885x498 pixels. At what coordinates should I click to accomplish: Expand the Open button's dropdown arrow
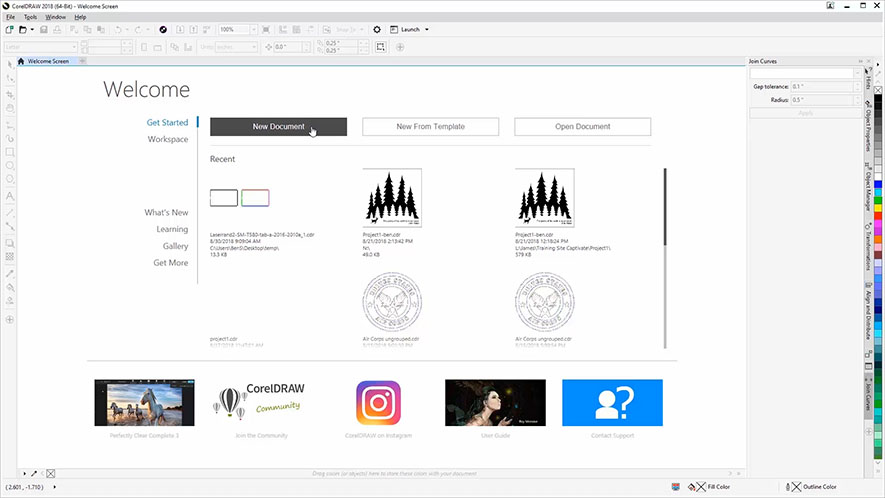33,30
